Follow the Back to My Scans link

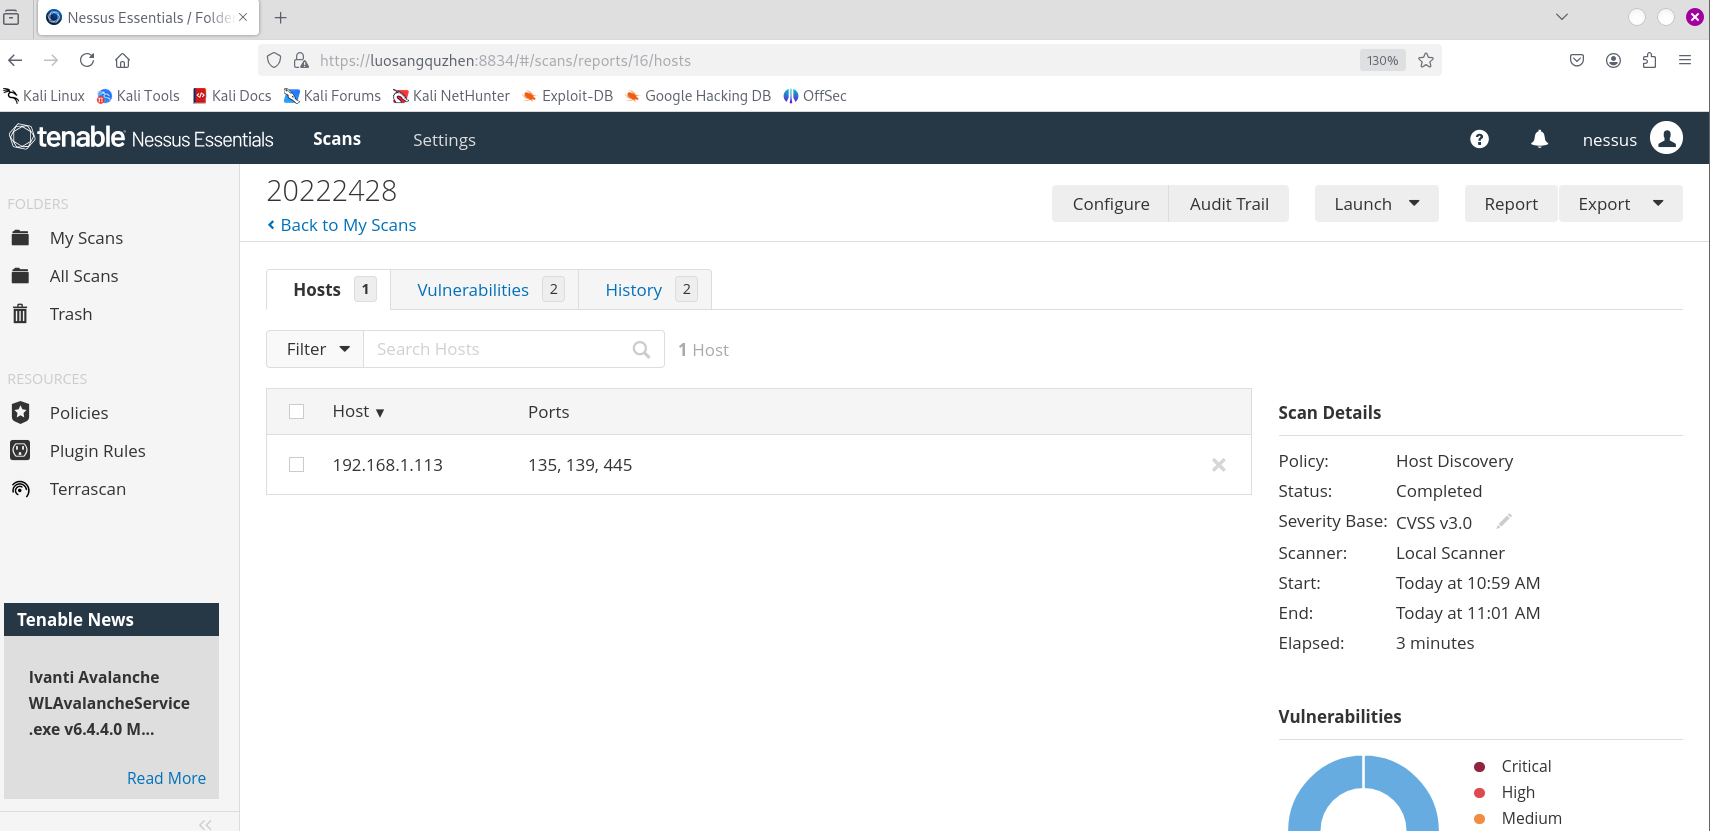[342, 225]
